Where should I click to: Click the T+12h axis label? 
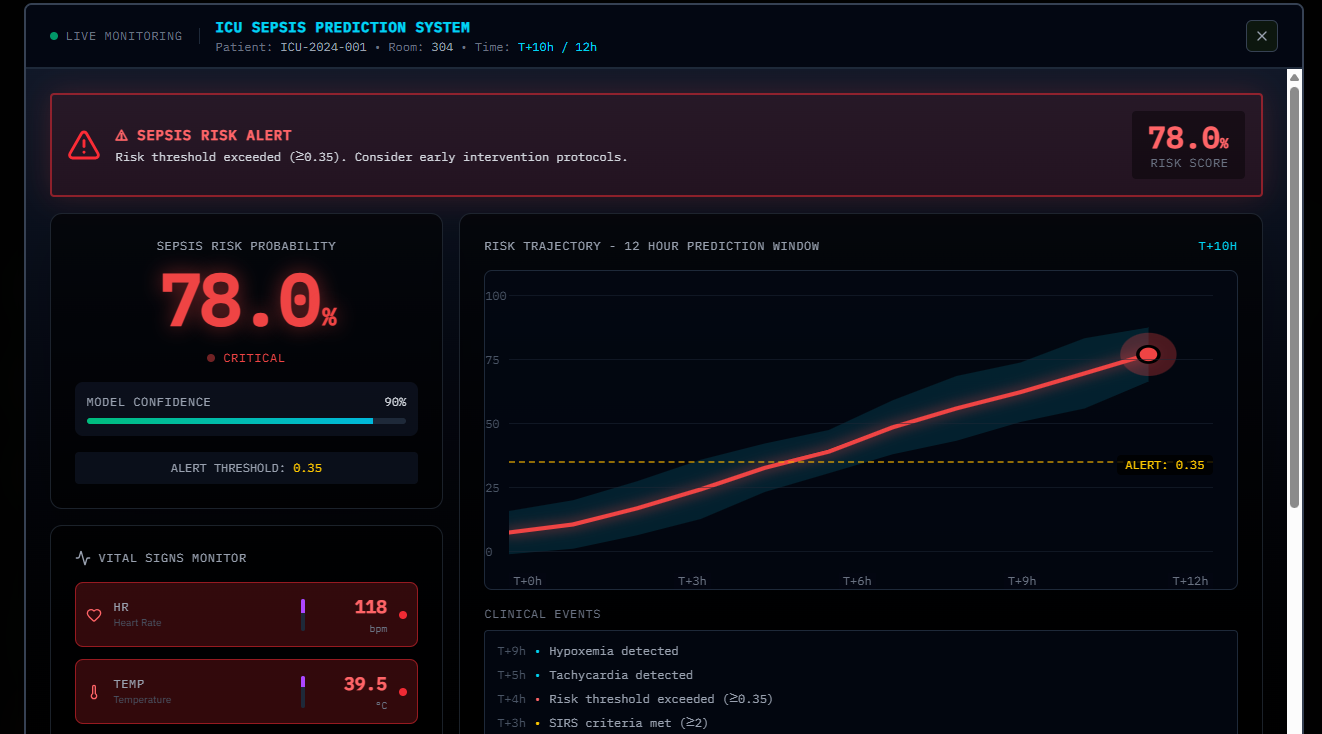(1190, 581)
